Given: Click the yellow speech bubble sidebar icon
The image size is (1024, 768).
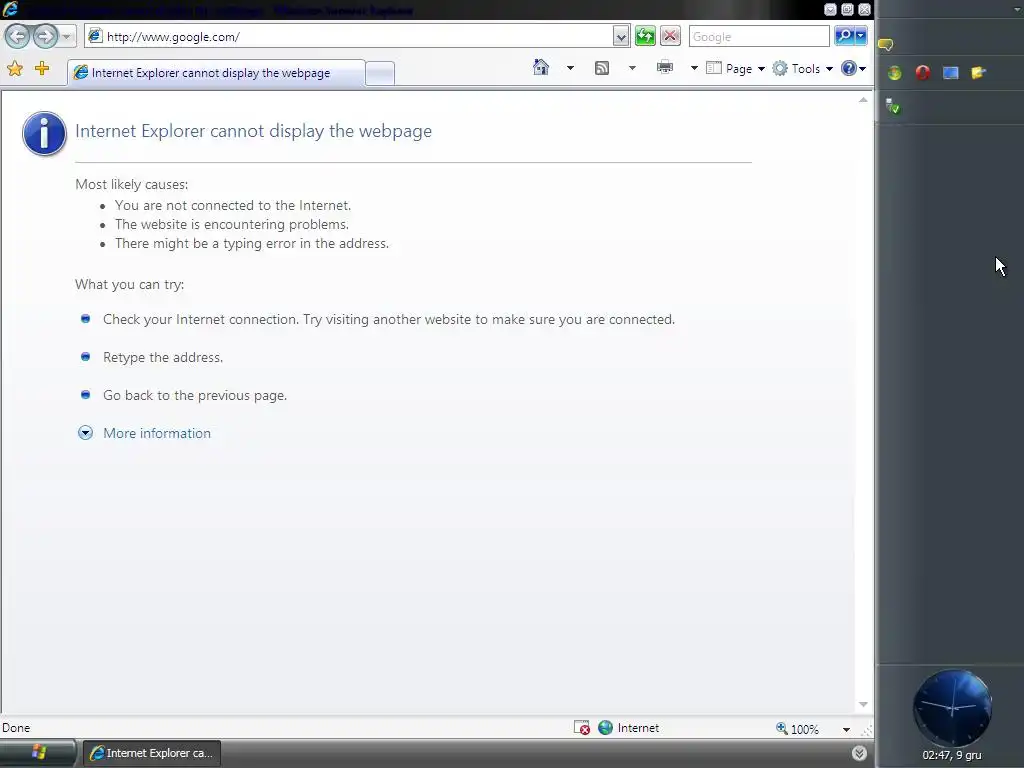Looking at the screenshot, I should tap(886, 44).
